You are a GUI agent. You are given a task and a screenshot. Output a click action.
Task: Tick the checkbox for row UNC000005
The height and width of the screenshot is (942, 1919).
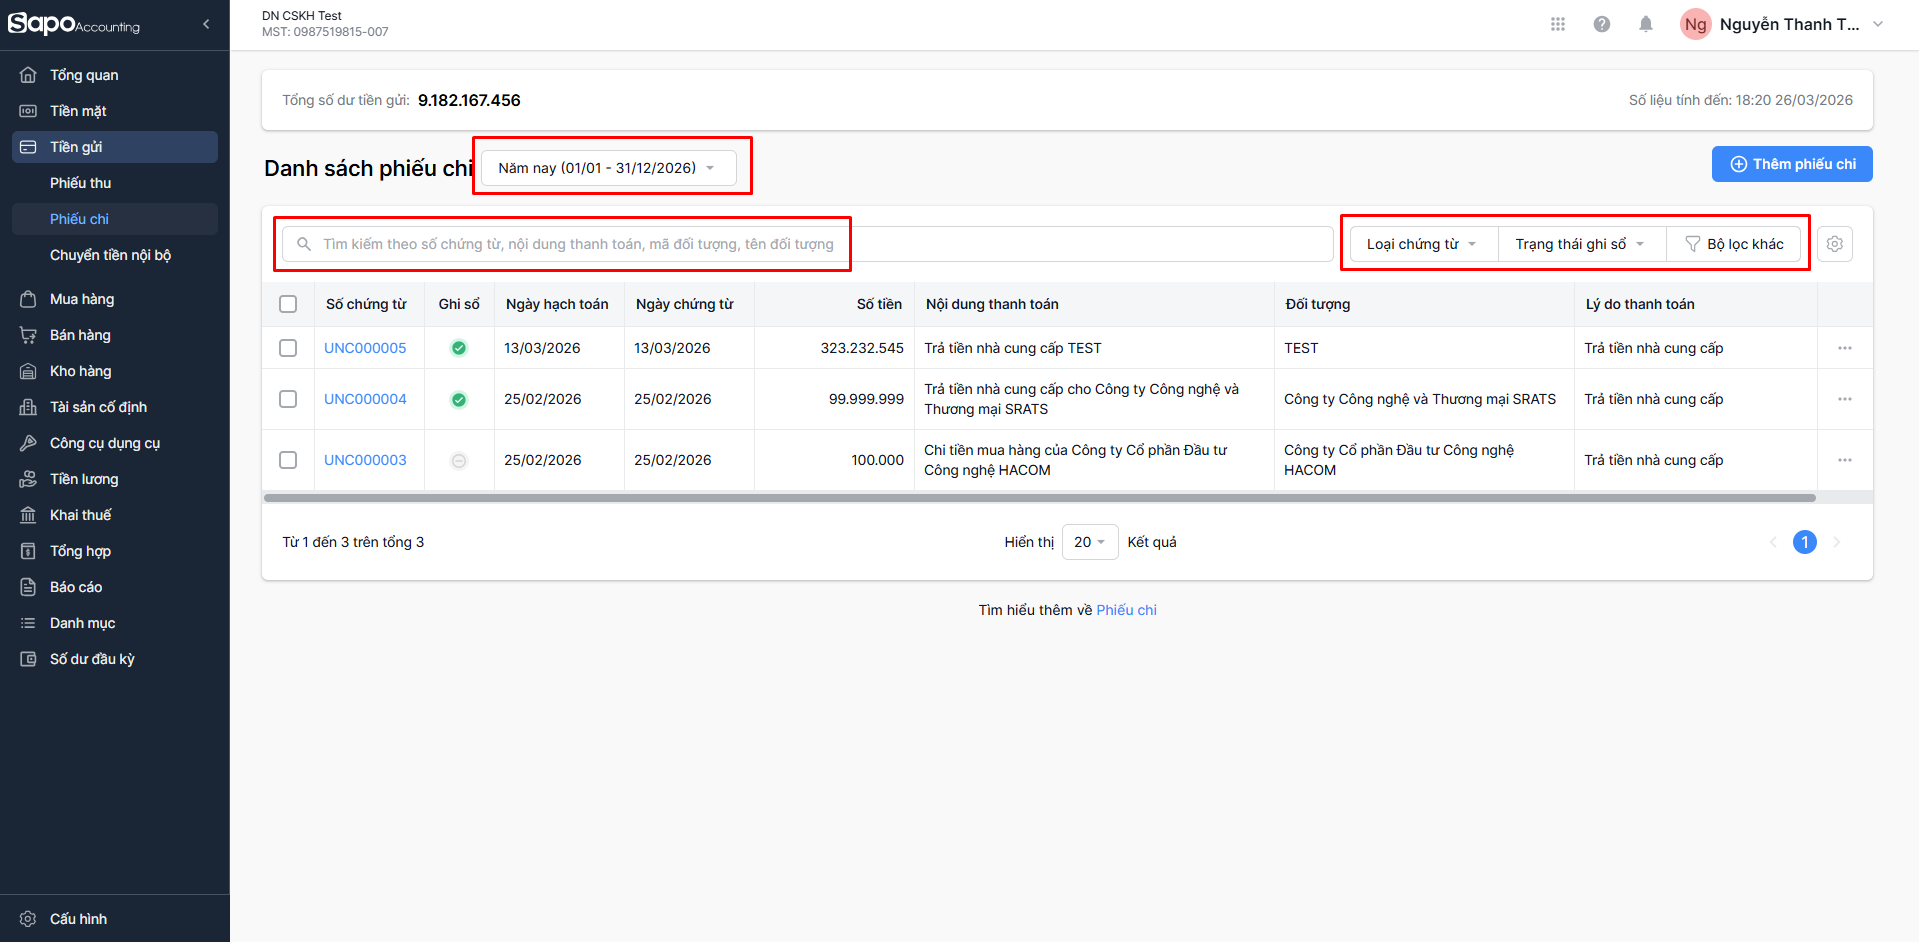288,348
